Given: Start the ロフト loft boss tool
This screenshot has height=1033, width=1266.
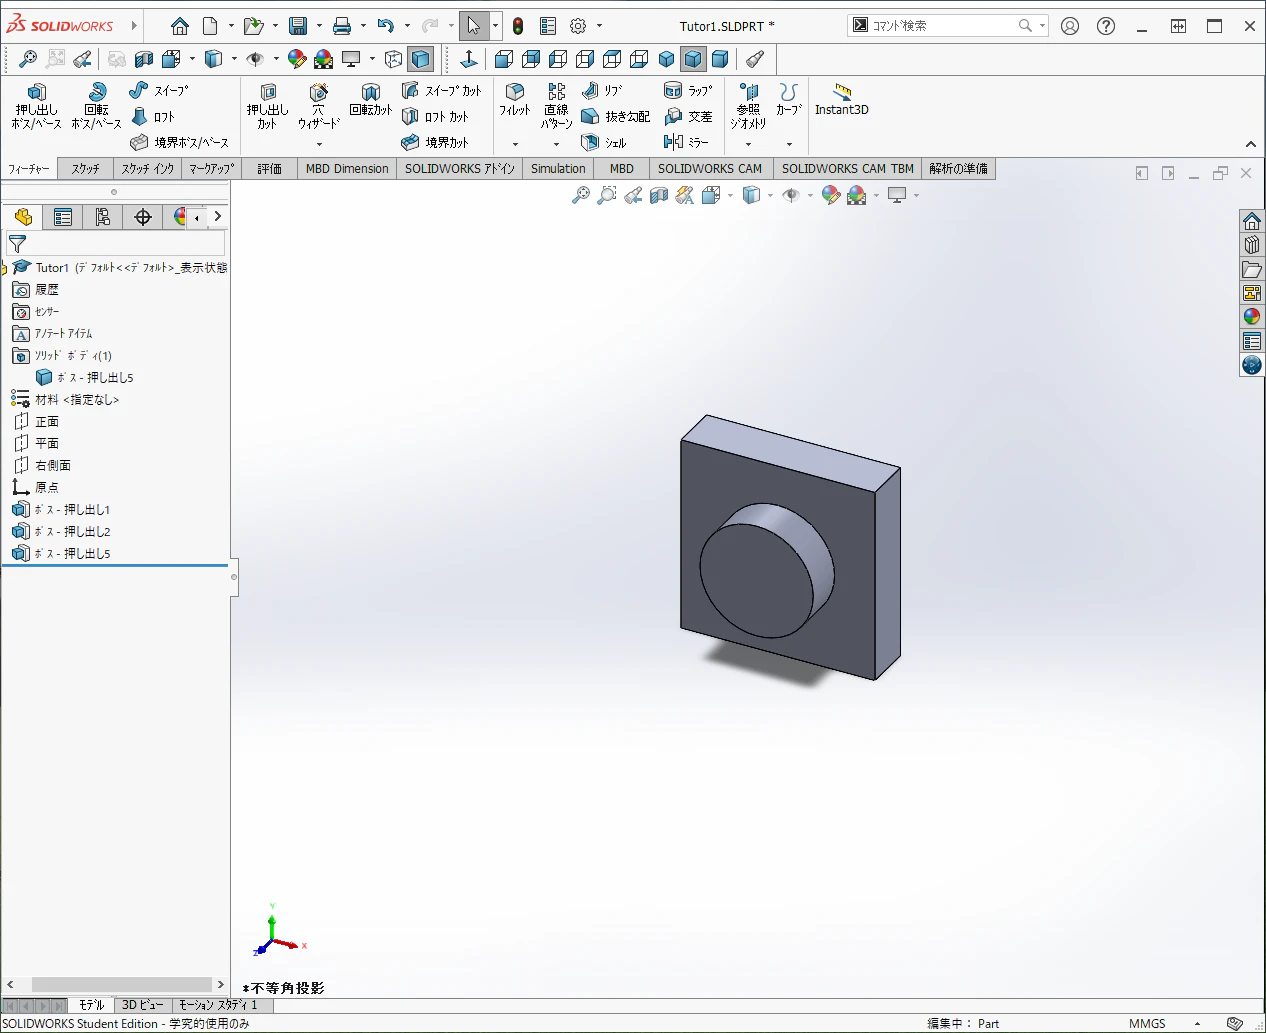Looking at the screenshot, I should pyautogui.click(x=153, y=117).
